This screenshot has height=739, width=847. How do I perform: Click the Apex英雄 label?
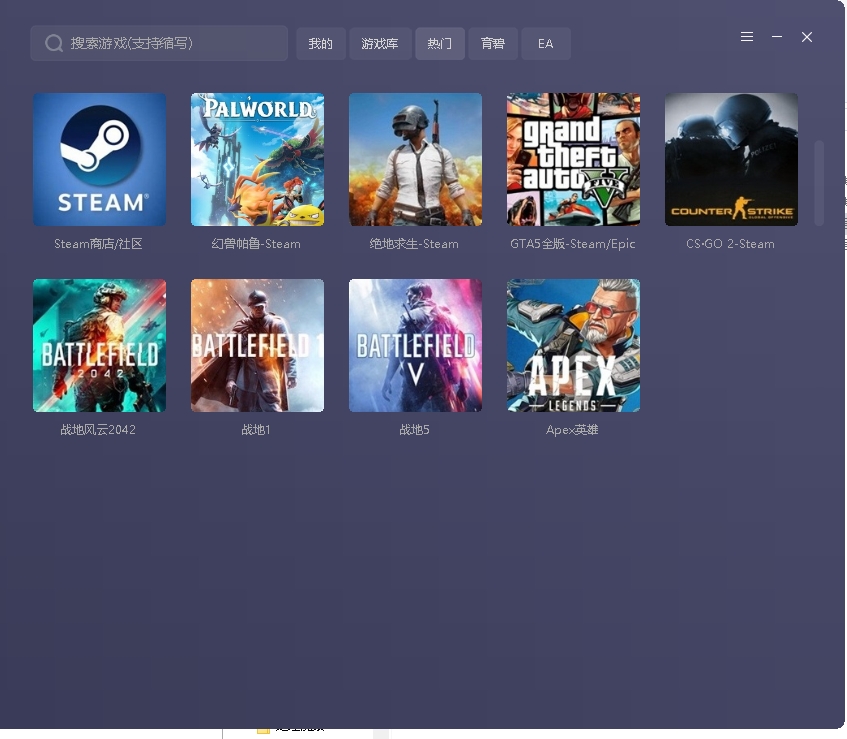pos(572,429)
